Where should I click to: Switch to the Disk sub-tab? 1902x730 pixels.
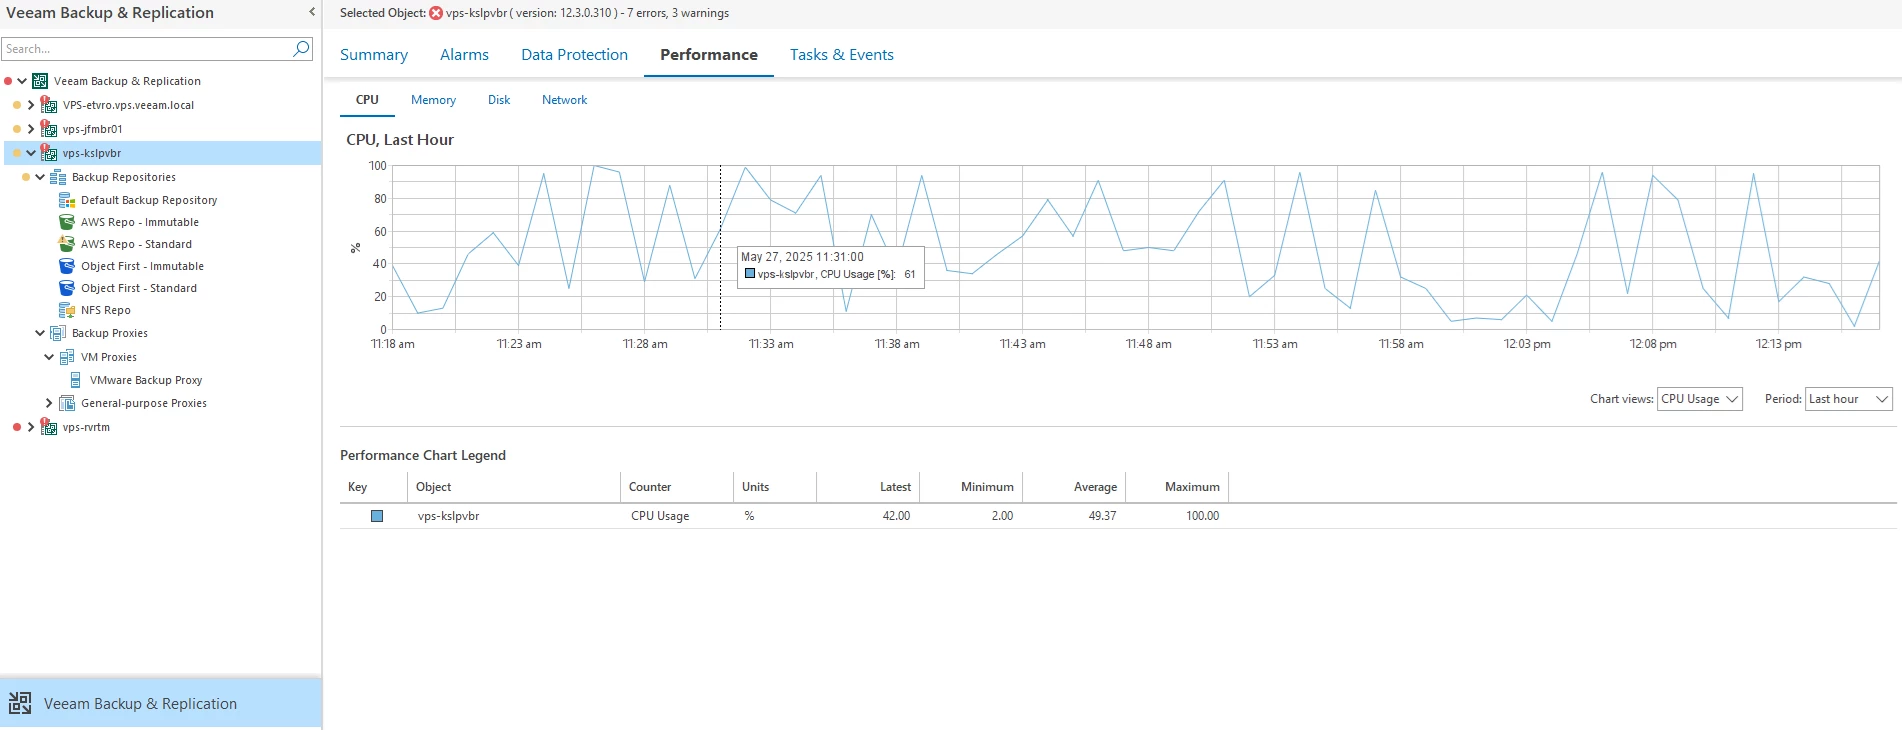click(499, 100)
